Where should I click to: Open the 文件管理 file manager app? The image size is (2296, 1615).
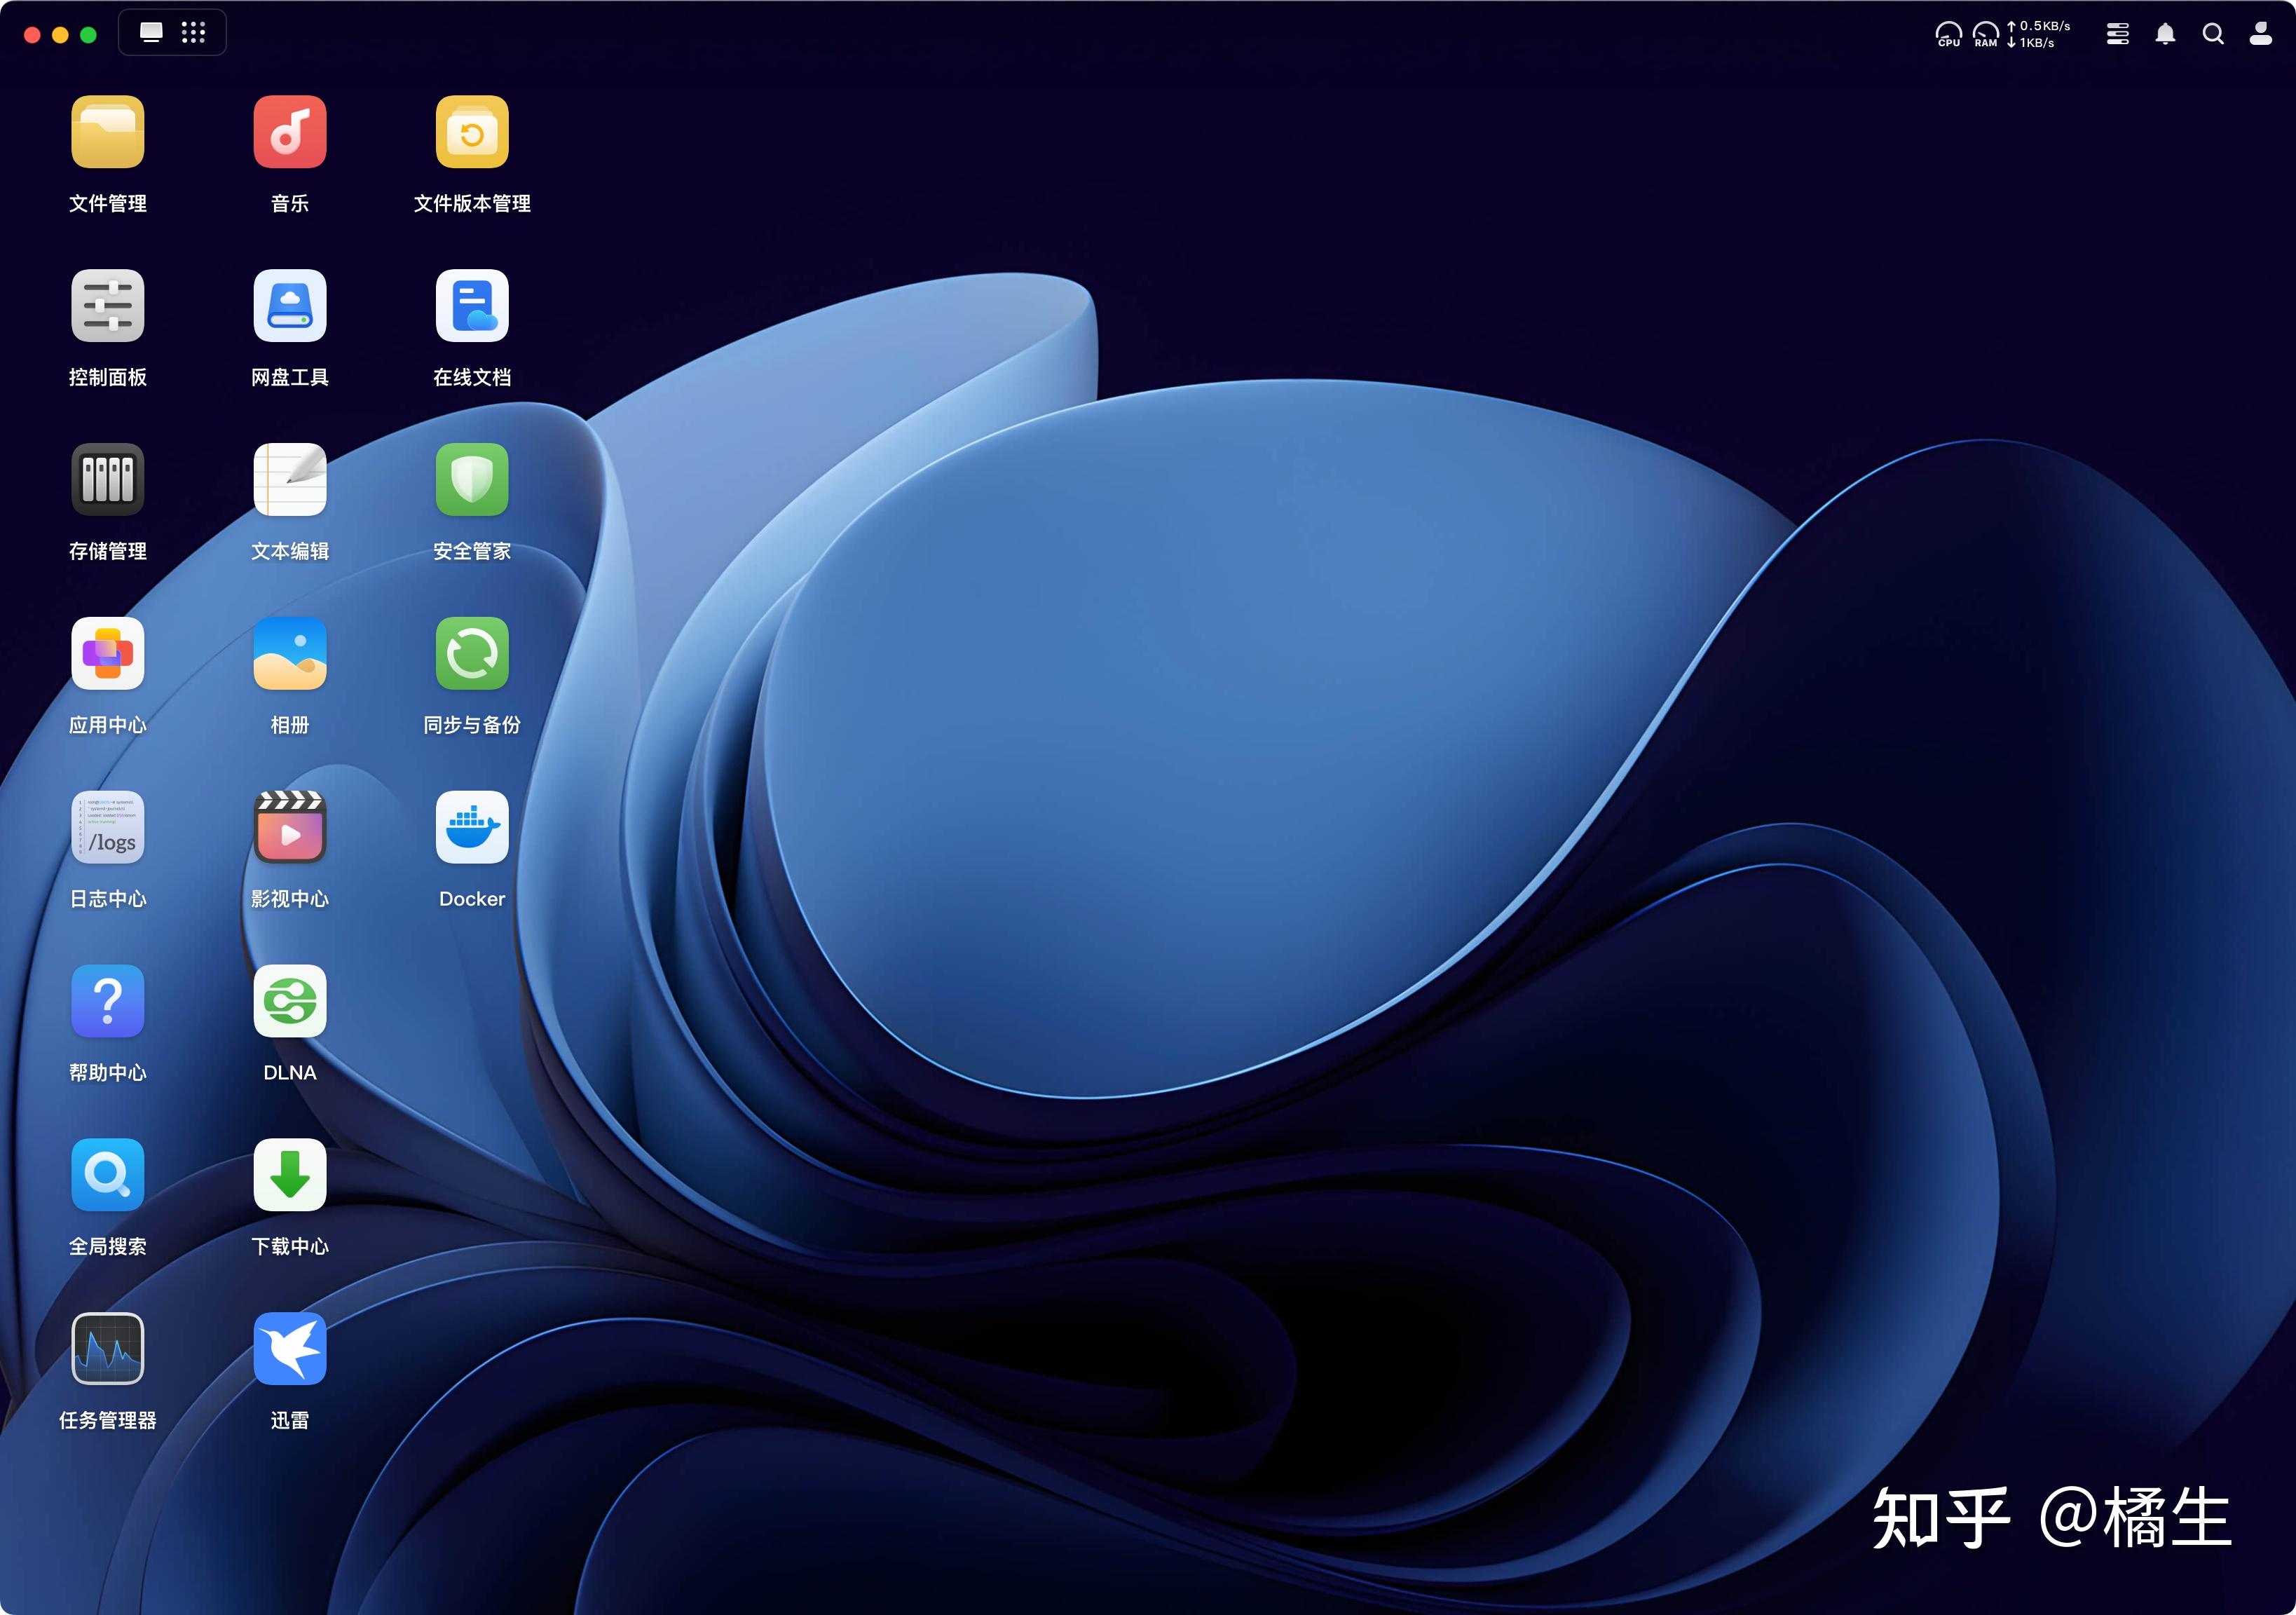coord(107,132)
